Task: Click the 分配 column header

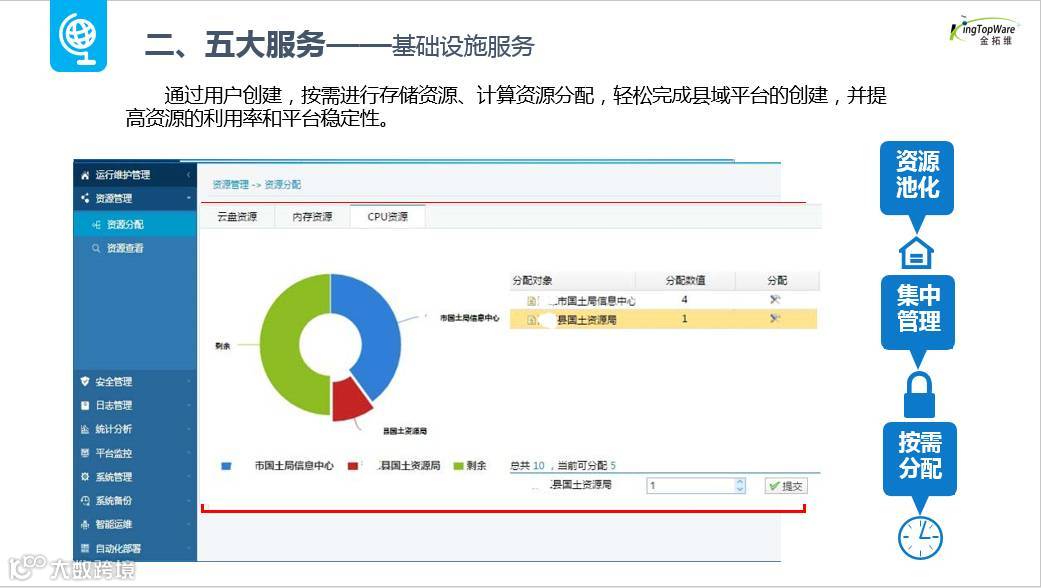Action: (x=777, y=281)
